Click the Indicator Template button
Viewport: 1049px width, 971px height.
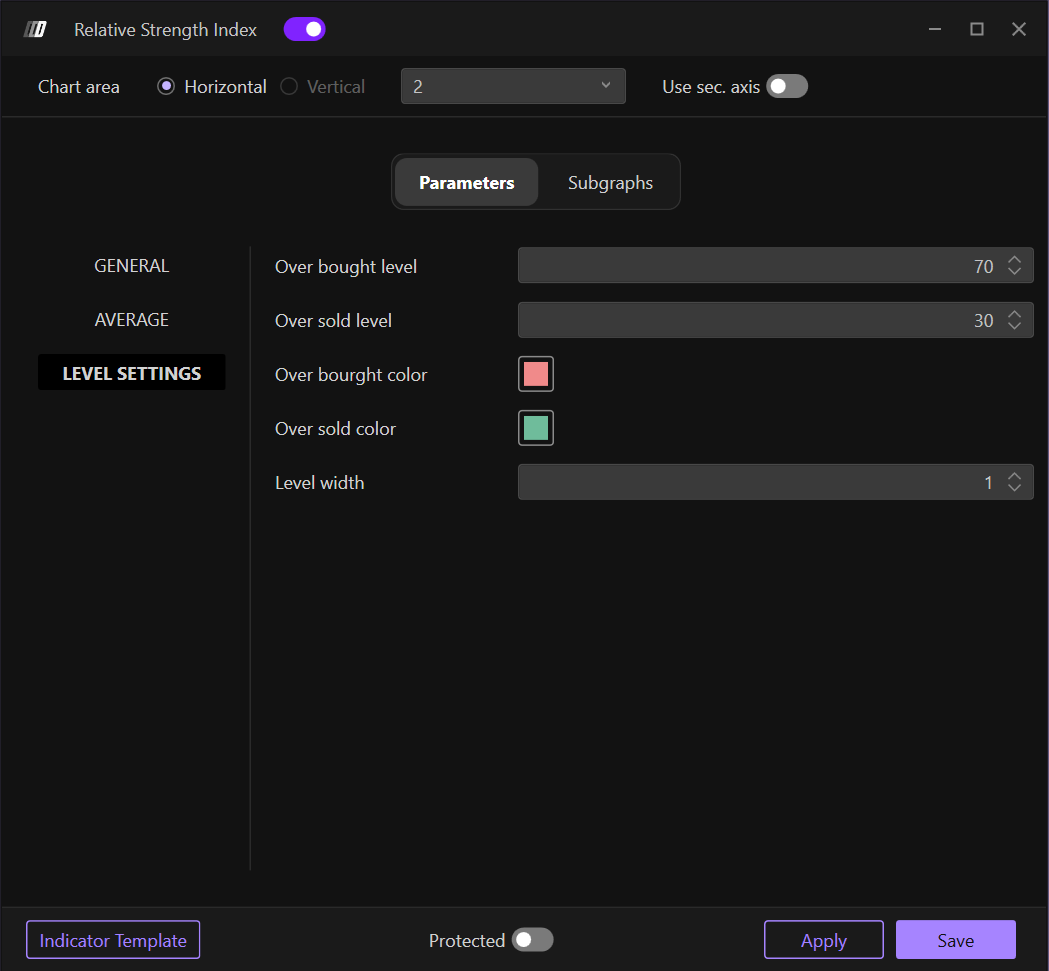click(113, 940)
